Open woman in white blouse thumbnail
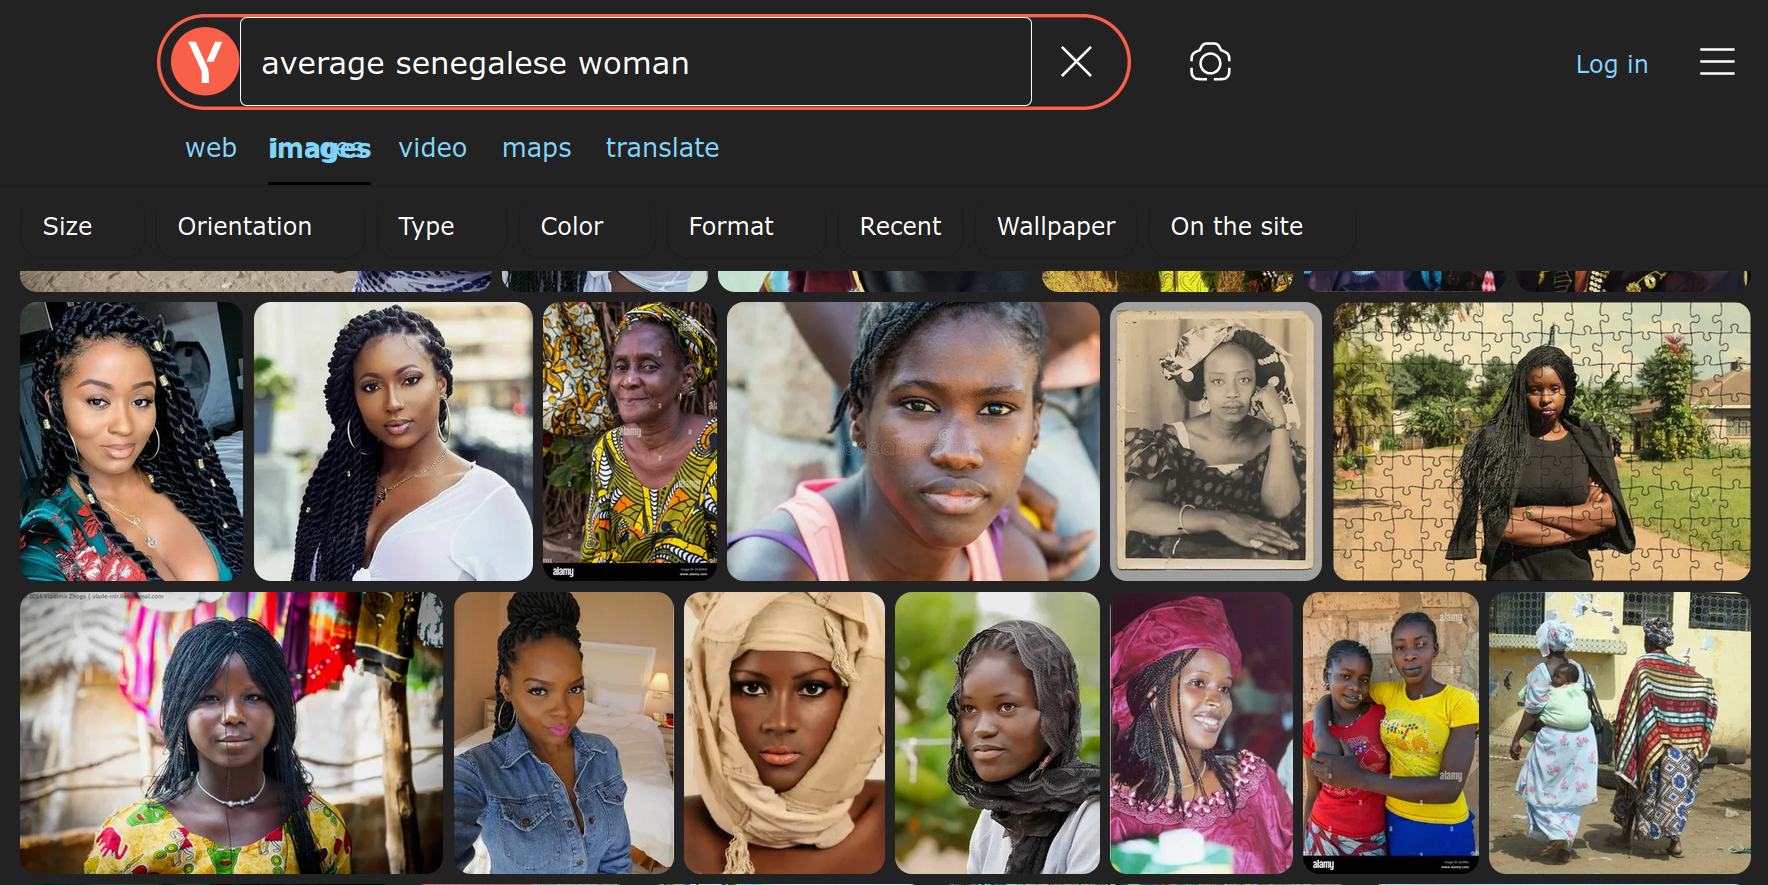The image size is (1768, 885). click(x=393, y=441)
